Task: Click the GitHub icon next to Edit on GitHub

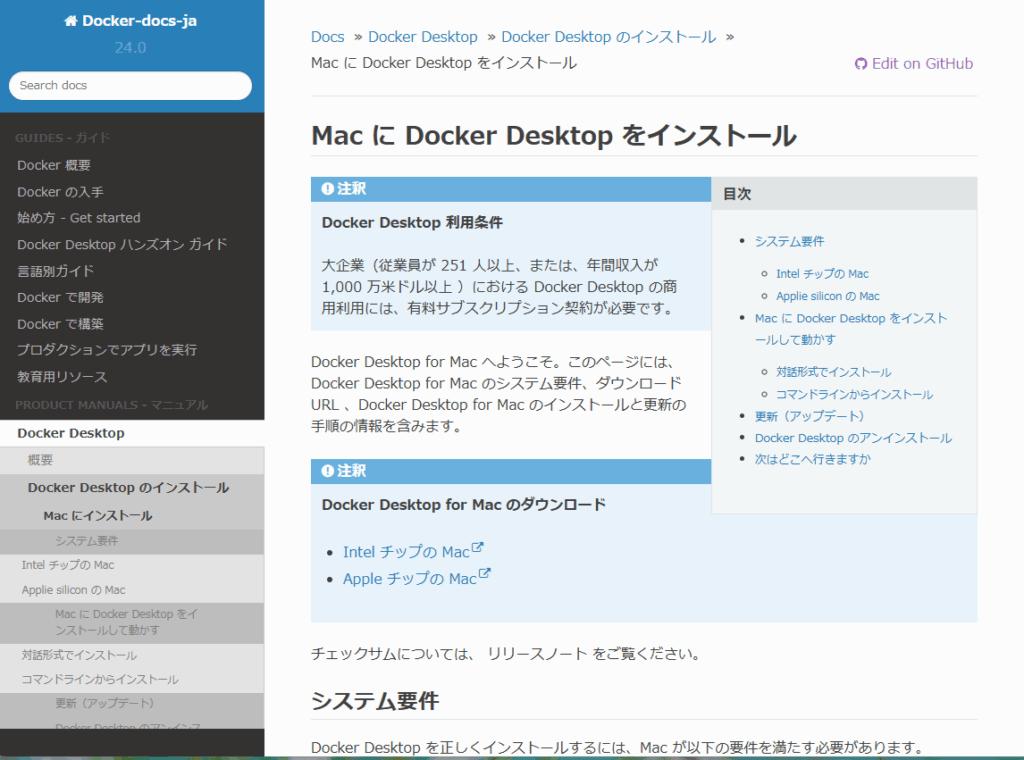Action: coord(861,64)
